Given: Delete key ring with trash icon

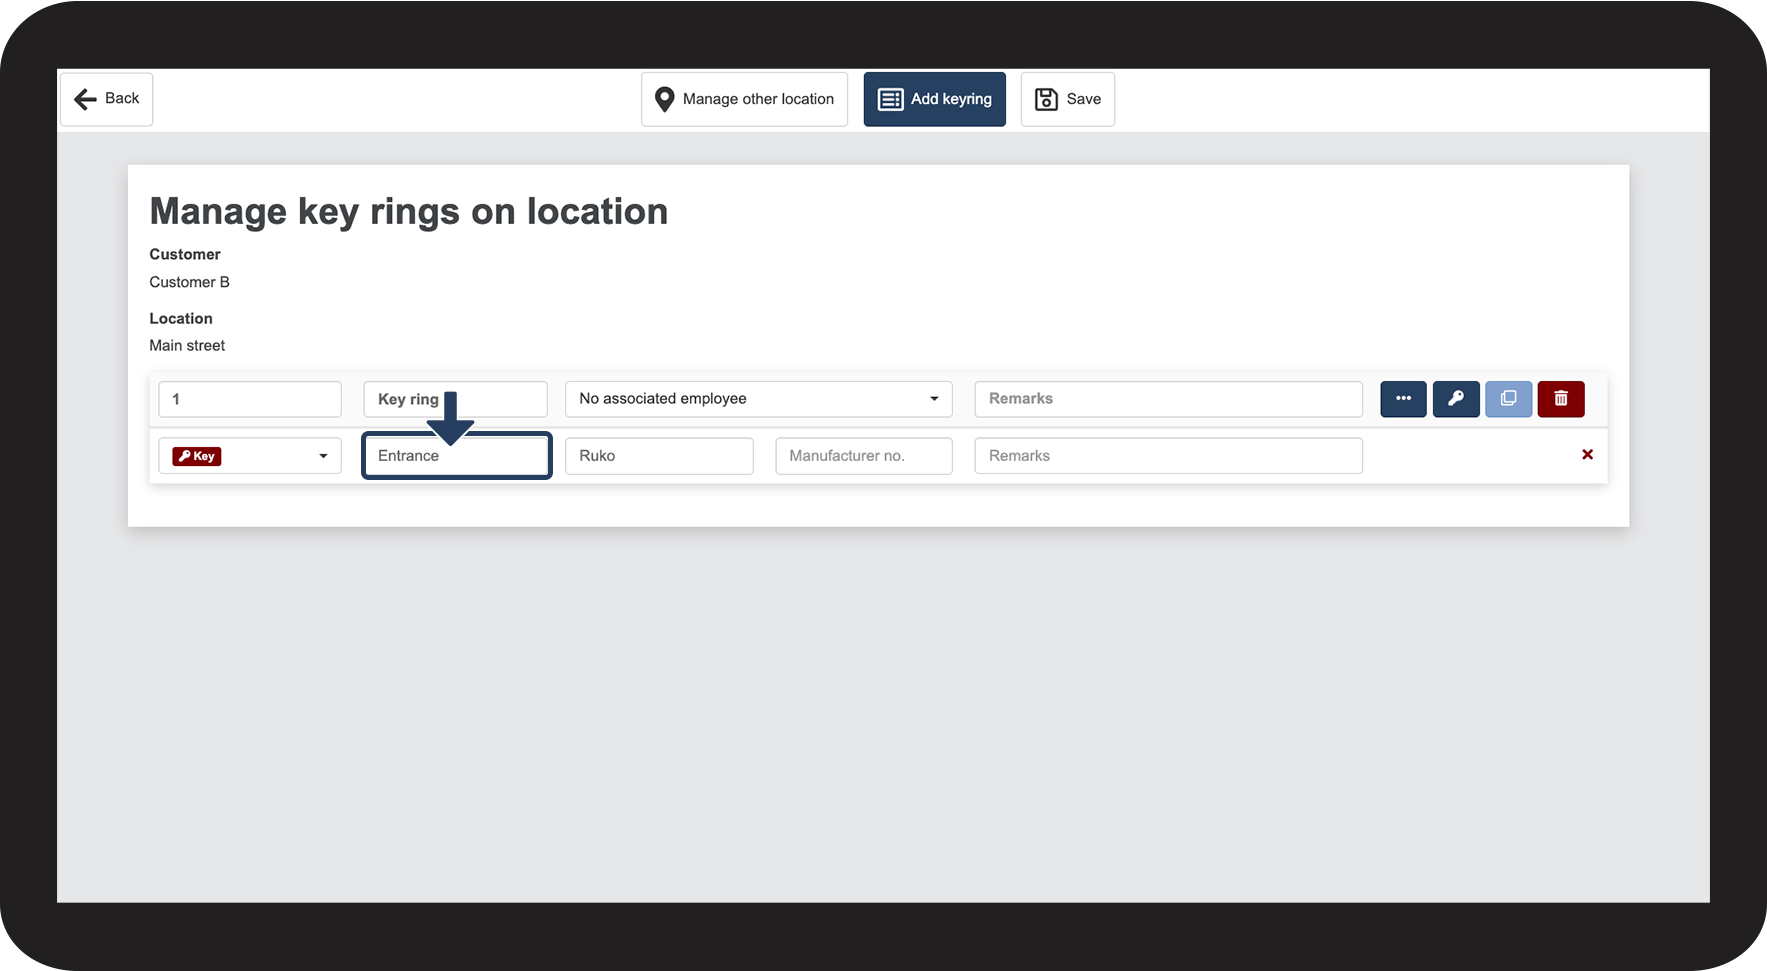Looking at the screenshot, I should 1561,399.
